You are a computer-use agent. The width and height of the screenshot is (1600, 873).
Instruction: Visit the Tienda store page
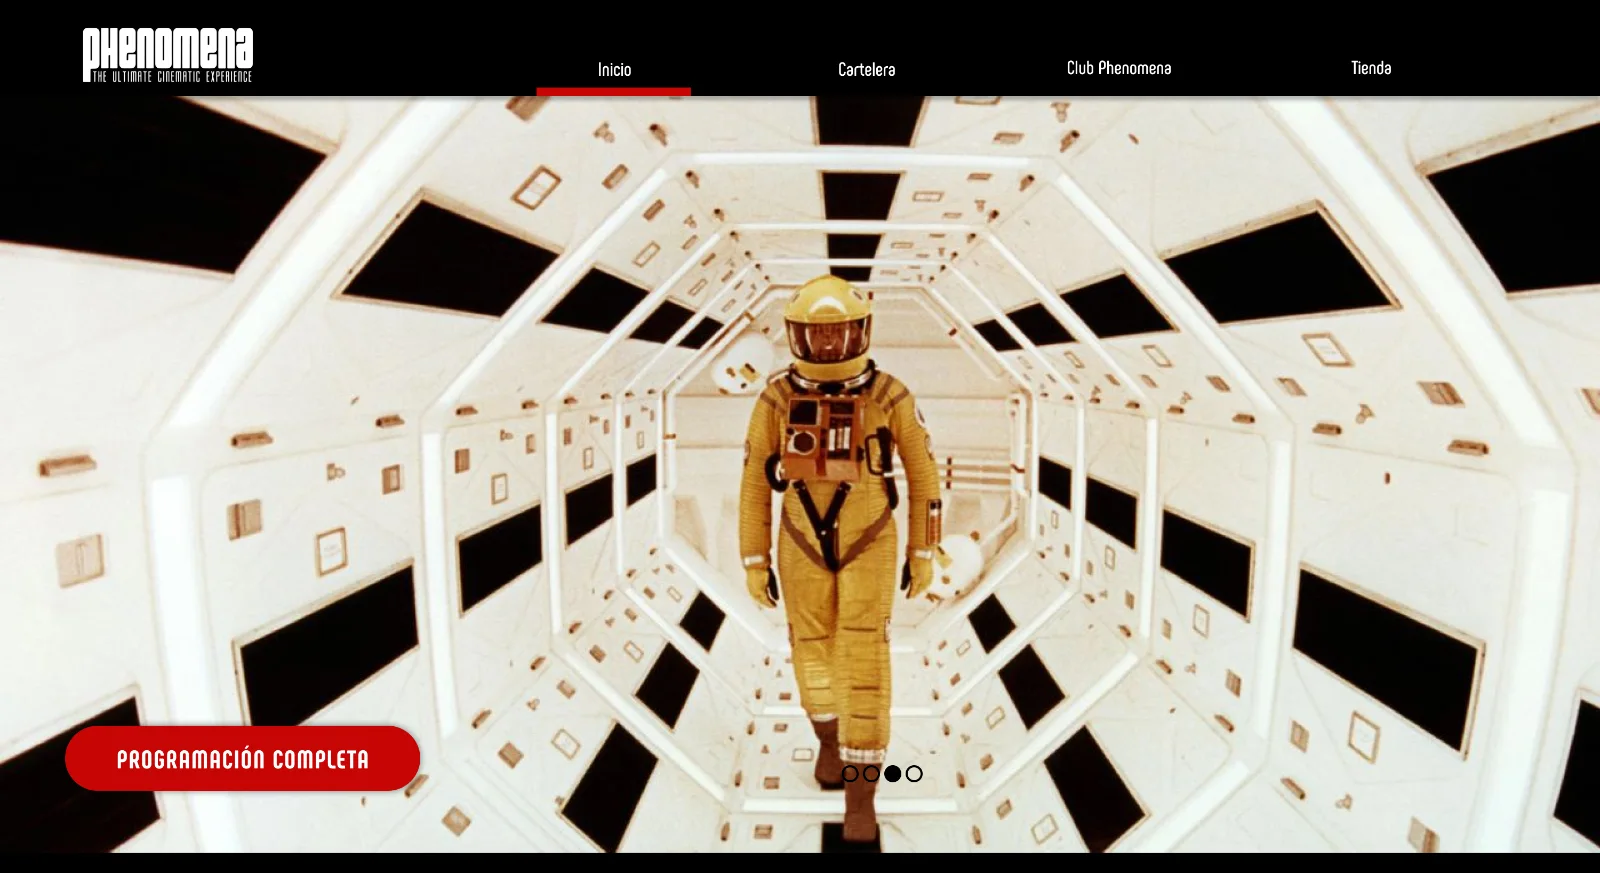1371,68
